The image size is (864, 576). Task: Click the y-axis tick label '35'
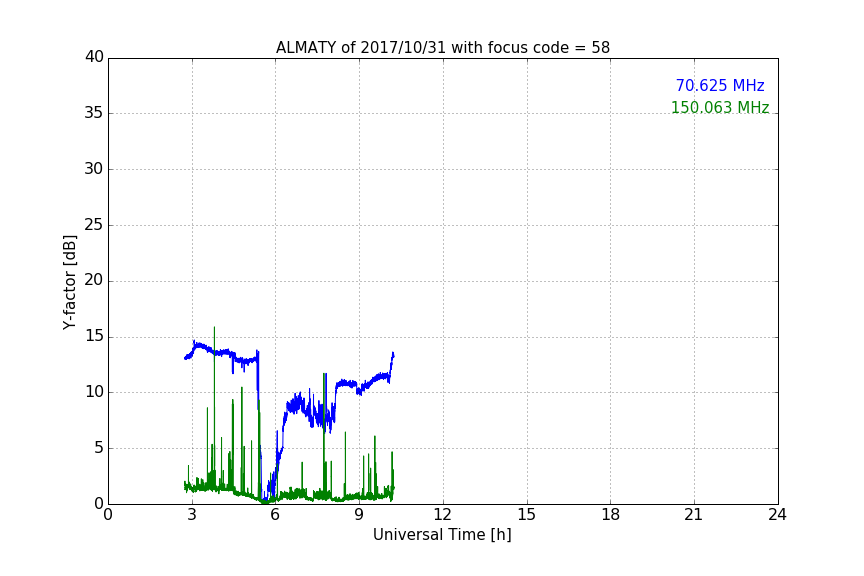[x=94, y=113]
